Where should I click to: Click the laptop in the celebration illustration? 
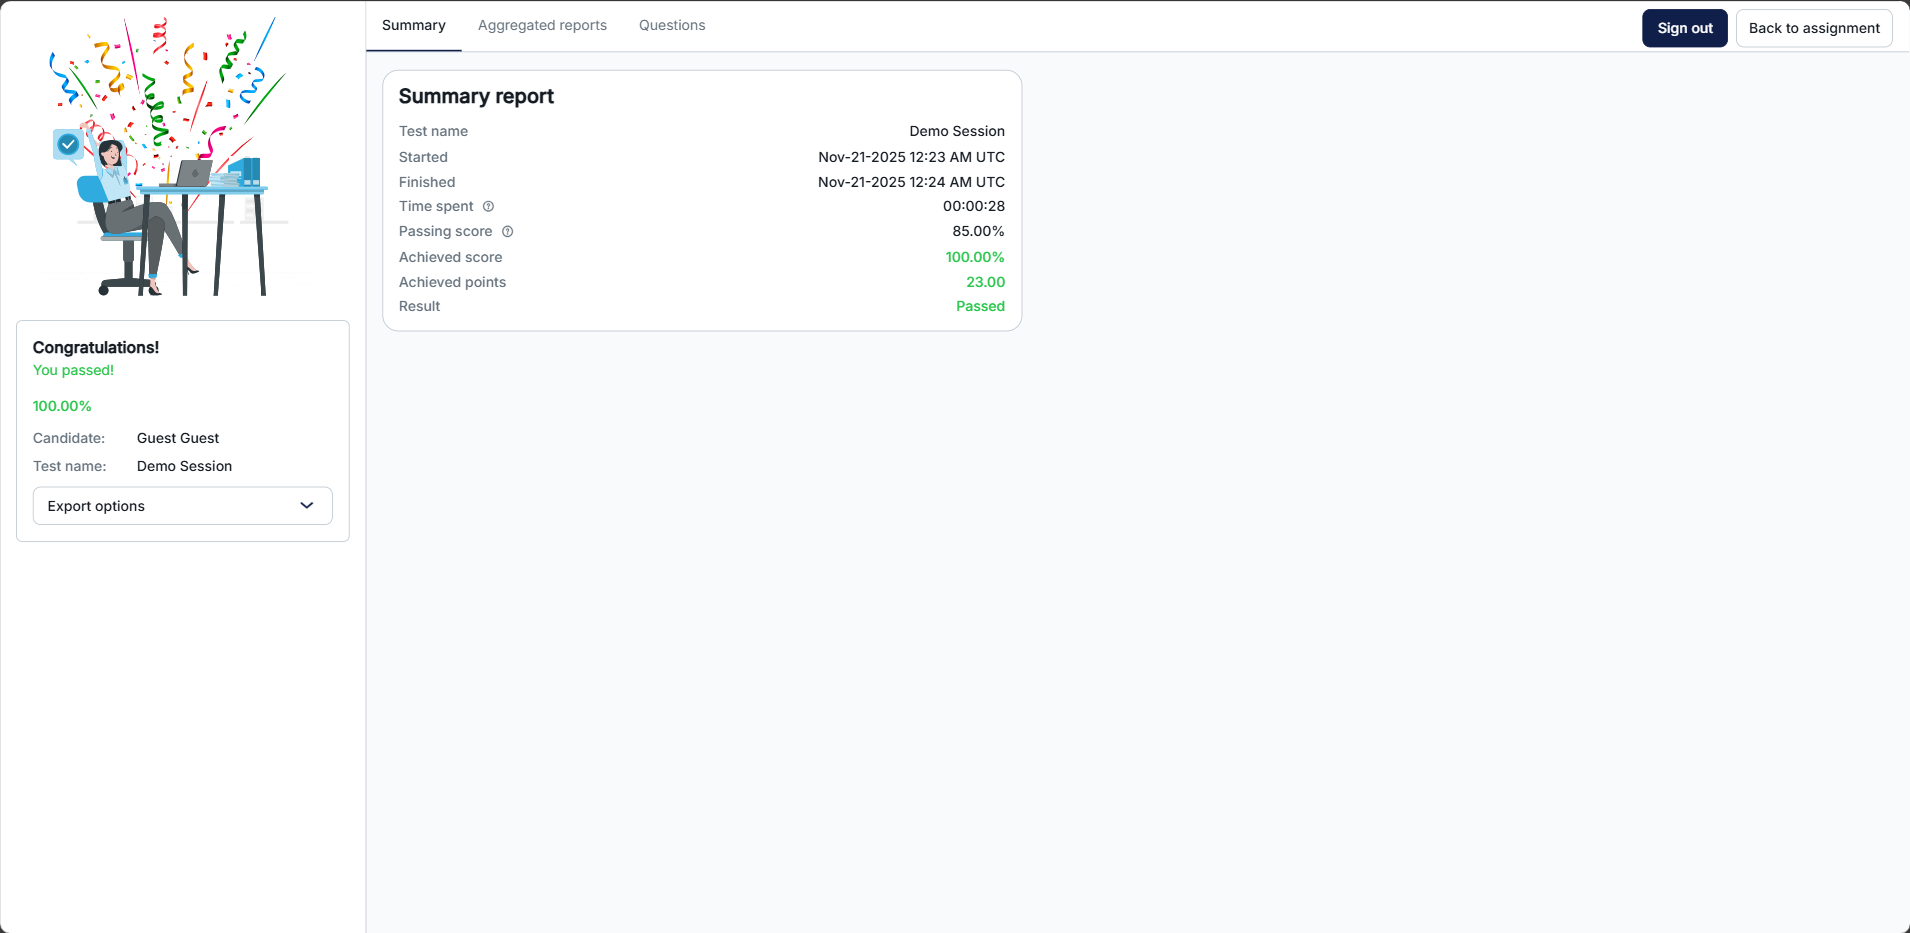click(x=190, y=174)
